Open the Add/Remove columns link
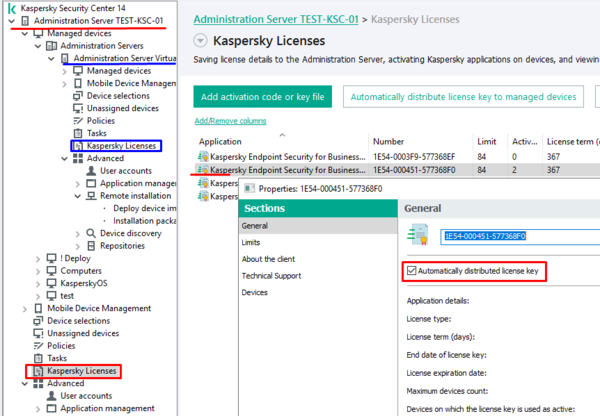The width and height of the screenshot is (600, 416). click(x=230, y=121)
